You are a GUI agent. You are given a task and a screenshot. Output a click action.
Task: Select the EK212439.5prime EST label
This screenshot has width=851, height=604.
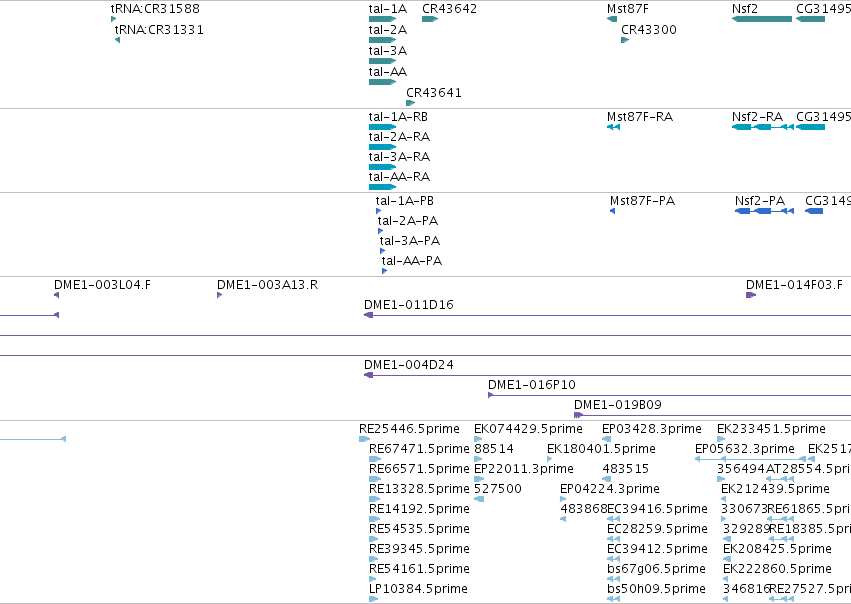[775, 489]
